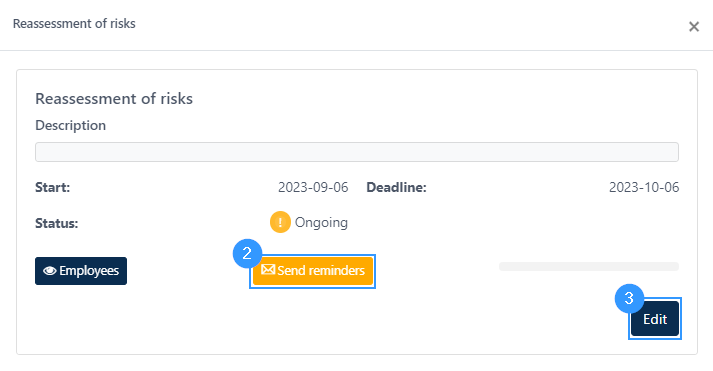This screenshot has width=713, height=371.
Task: Click the Start label
Action: click(52, 187)
